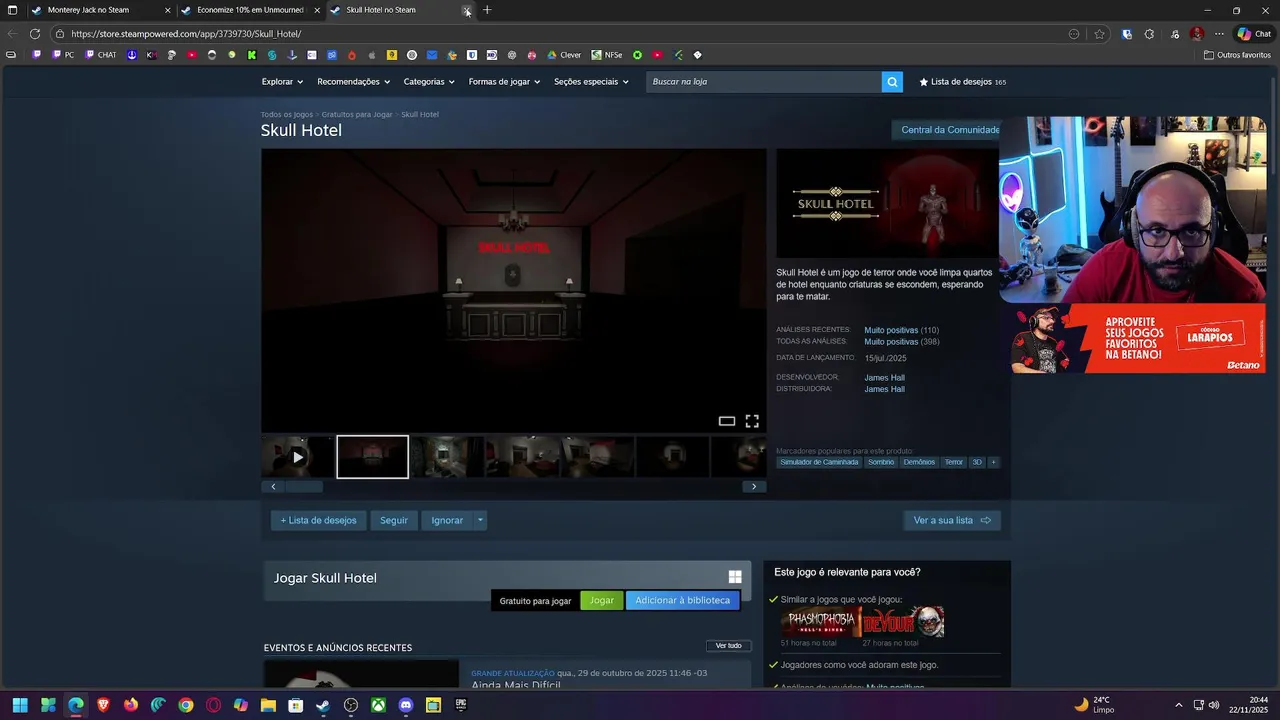Open the Edge profile avatar

tap(1197, 34)
